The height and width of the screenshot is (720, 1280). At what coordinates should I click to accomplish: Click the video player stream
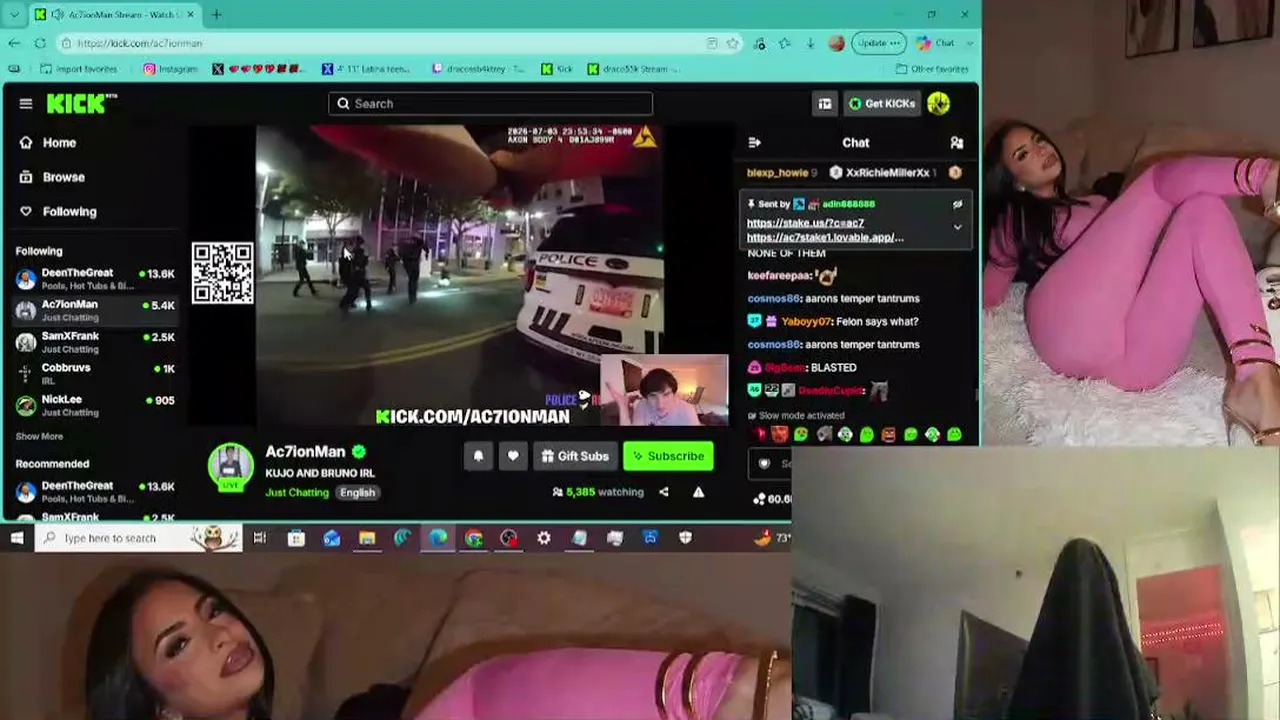(x=459, y=275)
